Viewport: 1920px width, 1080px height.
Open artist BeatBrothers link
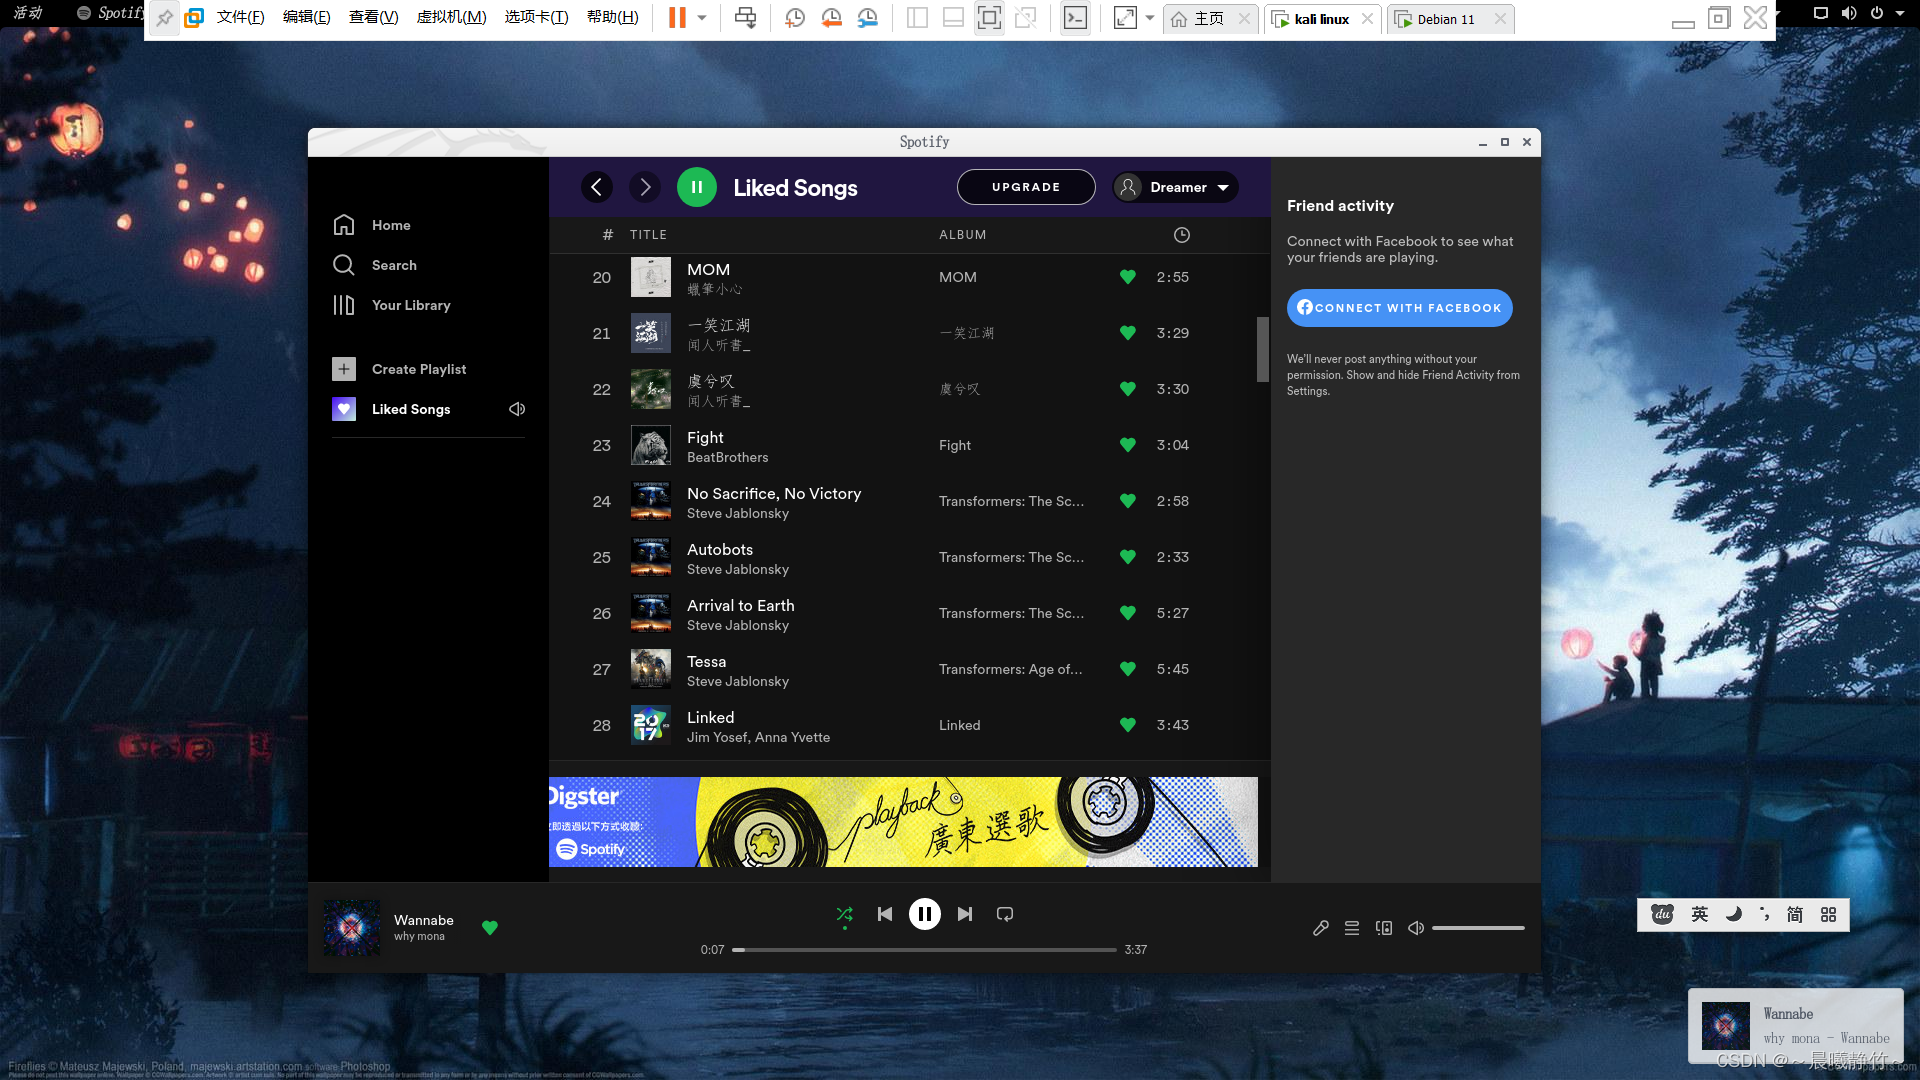(x=728, y=457)
